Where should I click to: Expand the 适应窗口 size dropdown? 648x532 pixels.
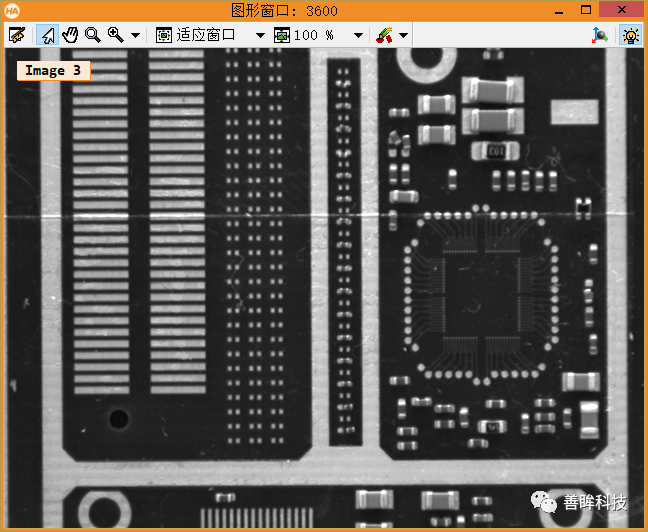(260, 36)
